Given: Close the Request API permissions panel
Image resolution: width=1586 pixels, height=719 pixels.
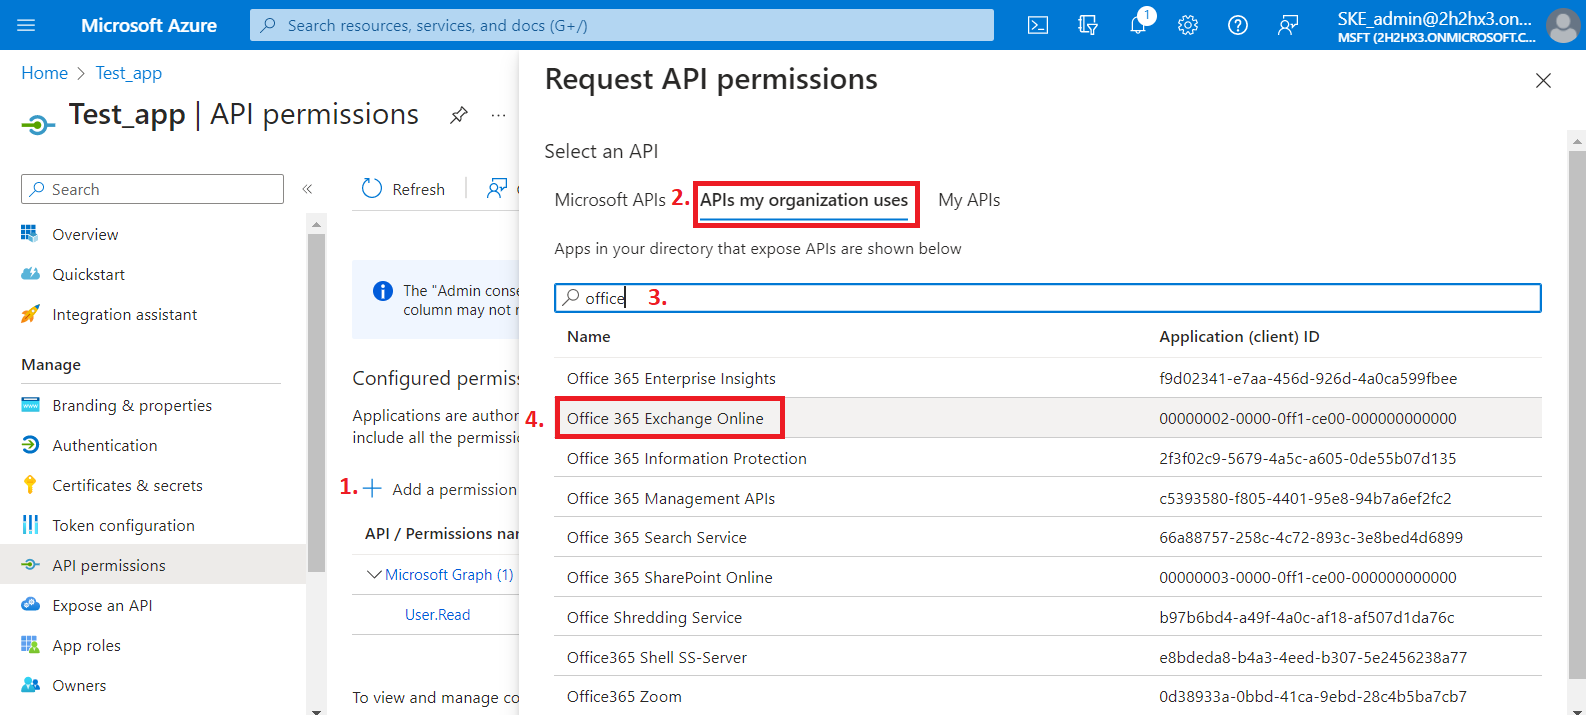Looking at the screenshot, I should tap(1543, 81).
